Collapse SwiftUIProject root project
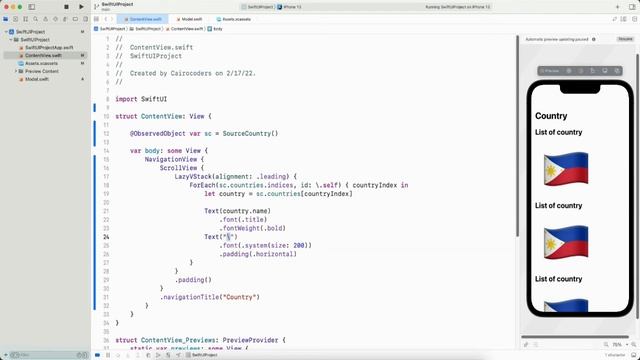Image resolution: width=640 pixels, height=360 pixels. (x=6, y=31)
